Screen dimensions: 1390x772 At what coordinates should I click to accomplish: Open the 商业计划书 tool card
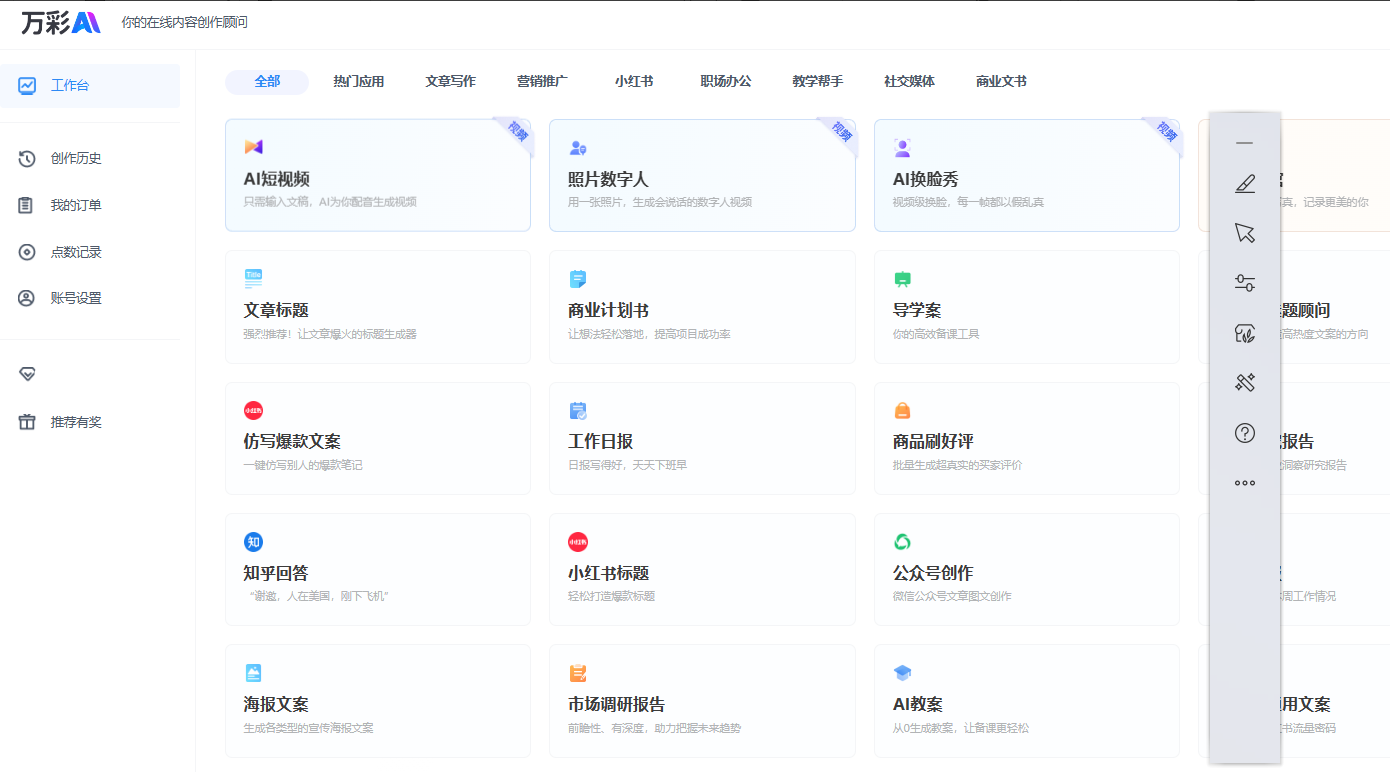[701, 307]
